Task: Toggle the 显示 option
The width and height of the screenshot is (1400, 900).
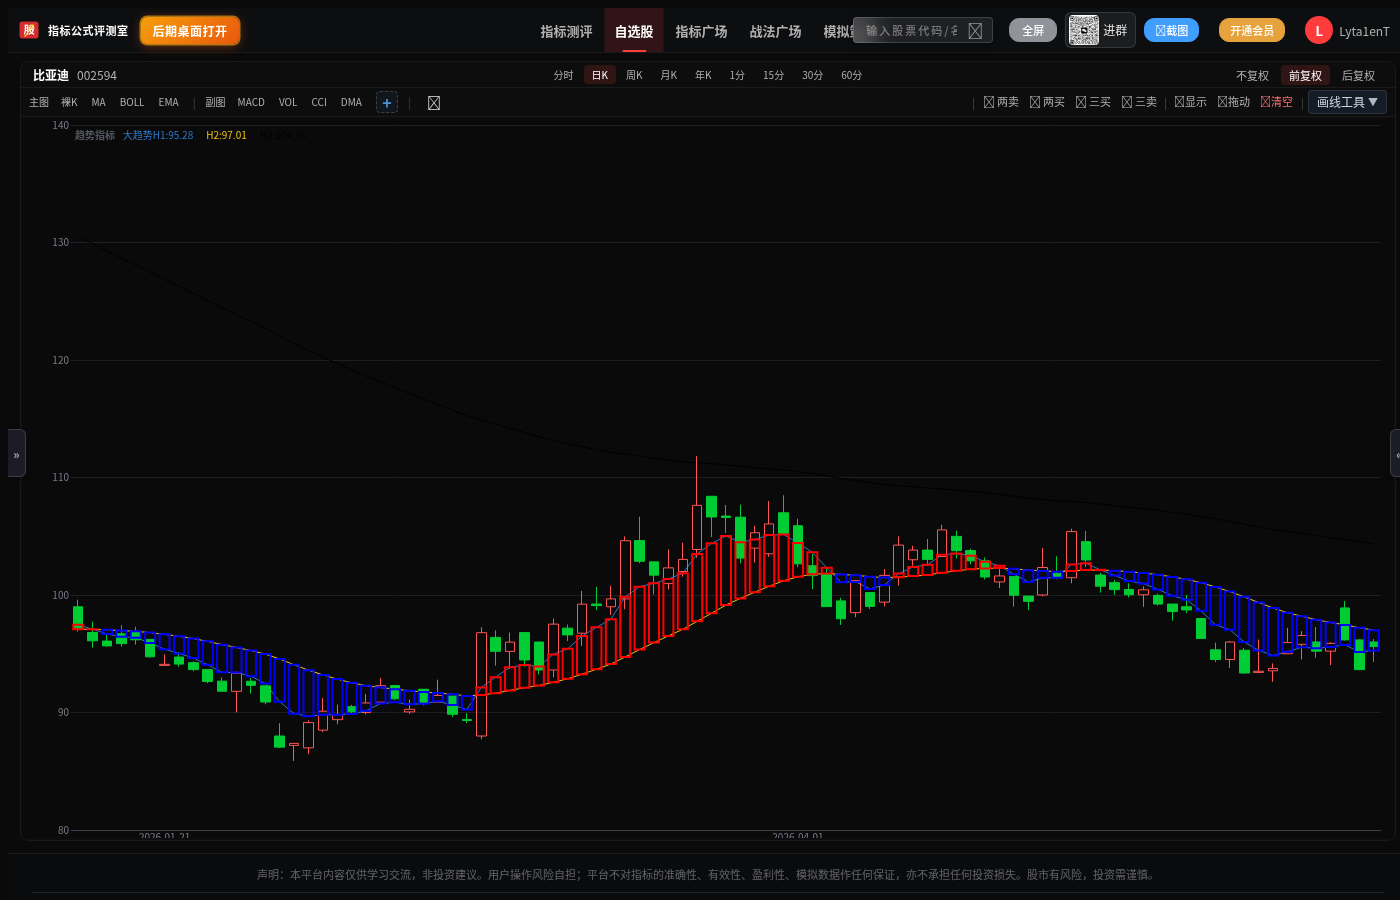Action: pyautogui.click(x=1190, y=102)
